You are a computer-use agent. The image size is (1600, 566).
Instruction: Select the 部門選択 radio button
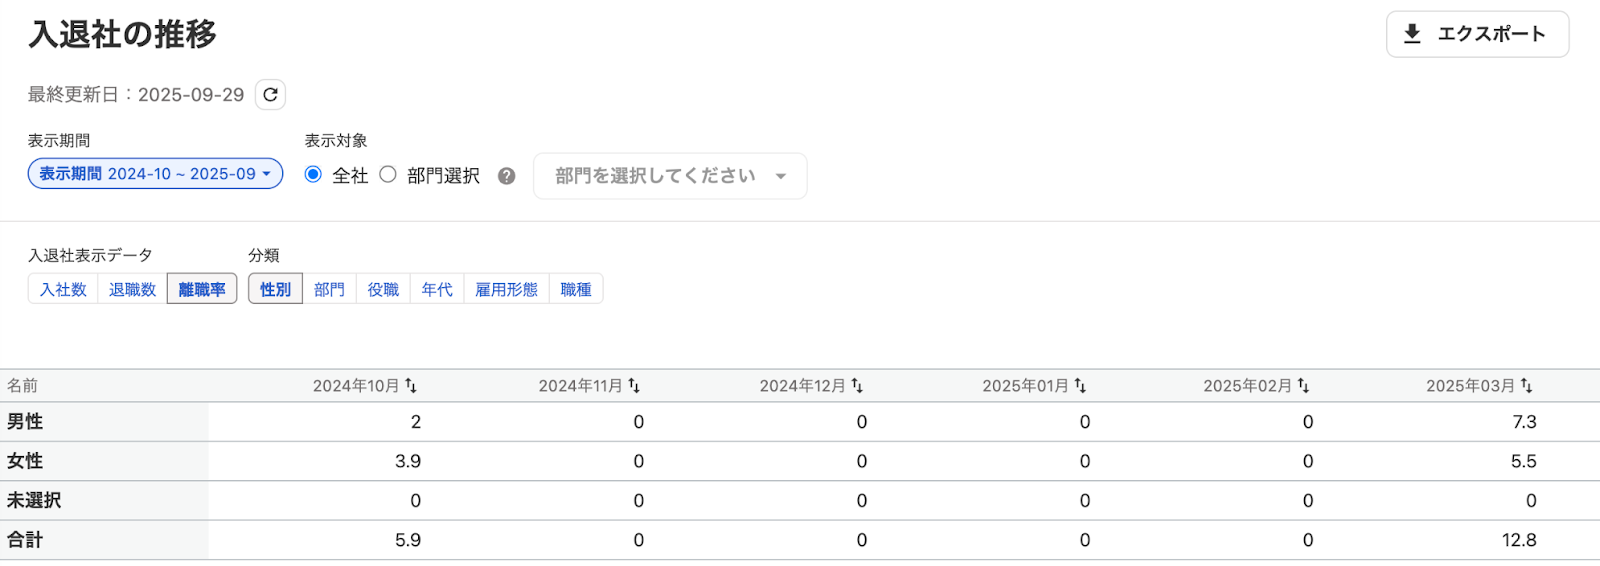(x=388, y=174)
